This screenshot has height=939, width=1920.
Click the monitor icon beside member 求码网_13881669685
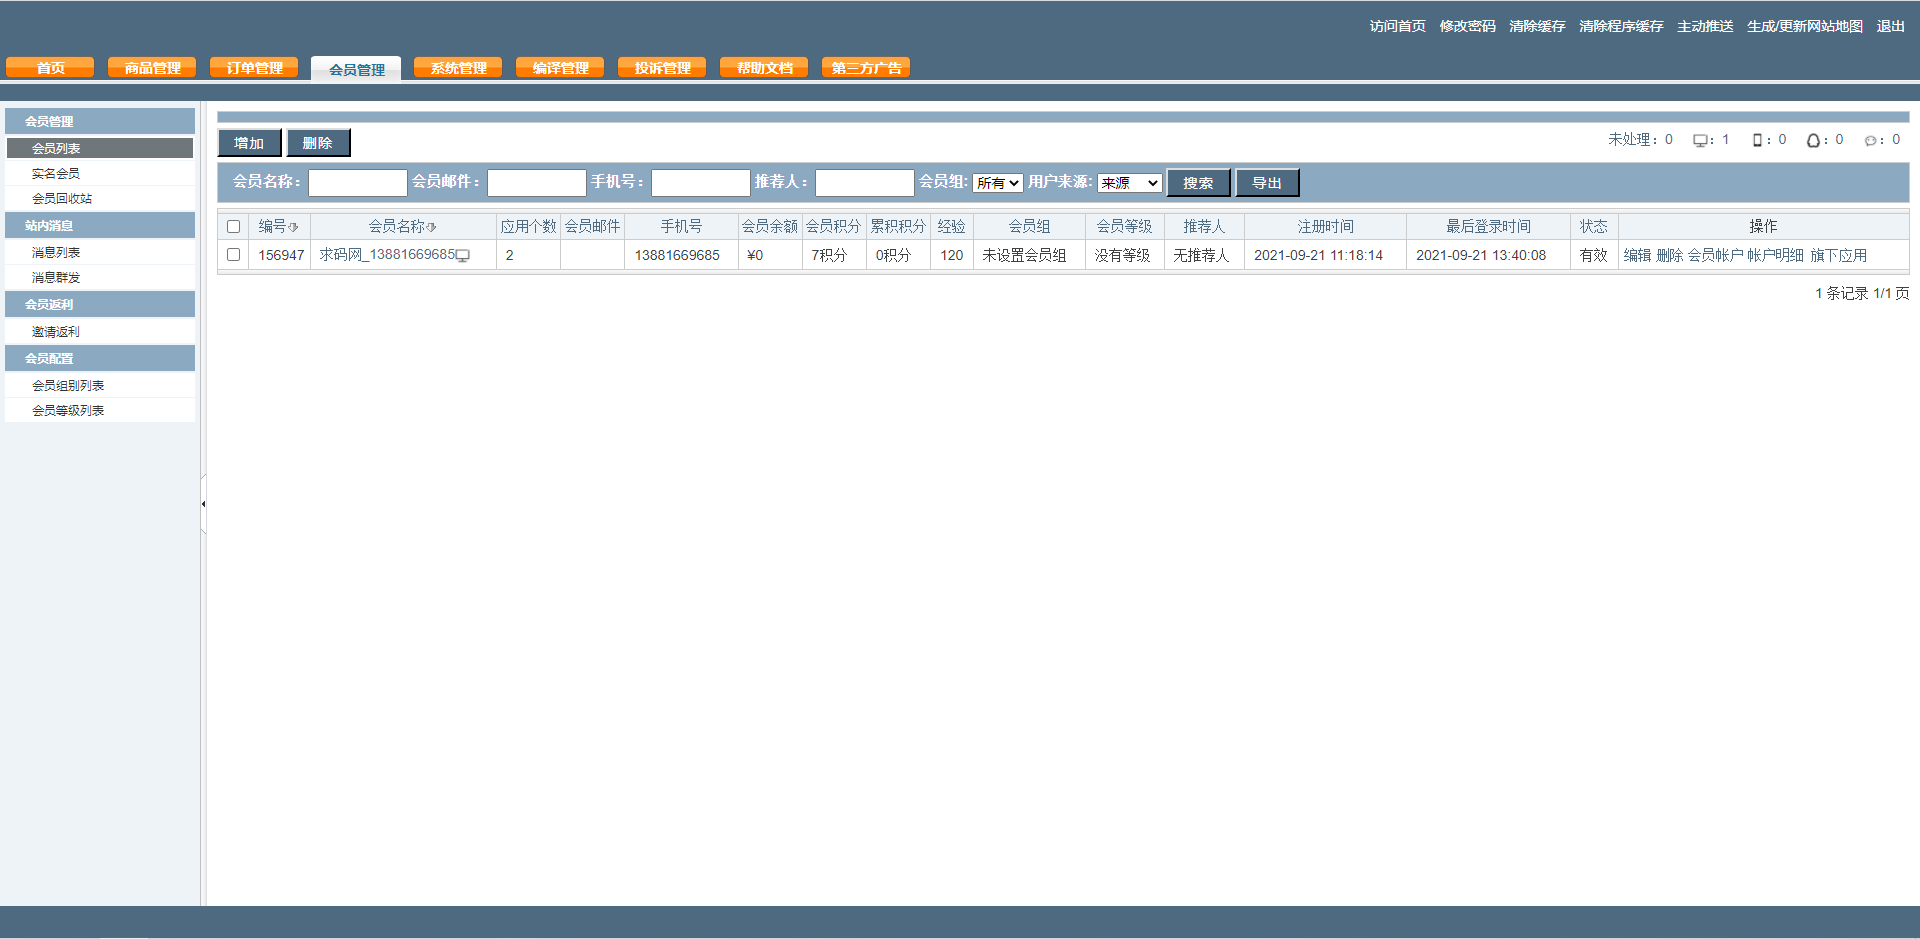coord(463,256)
